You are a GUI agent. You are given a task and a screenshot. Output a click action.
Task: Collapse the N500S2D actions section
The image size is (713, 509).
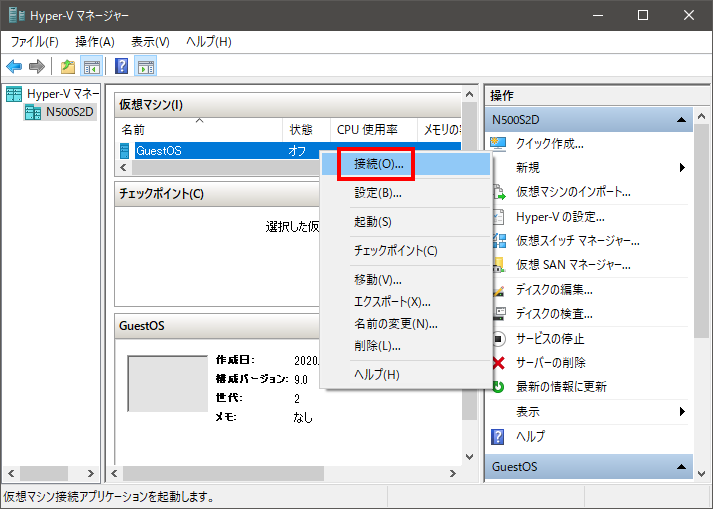681,120
